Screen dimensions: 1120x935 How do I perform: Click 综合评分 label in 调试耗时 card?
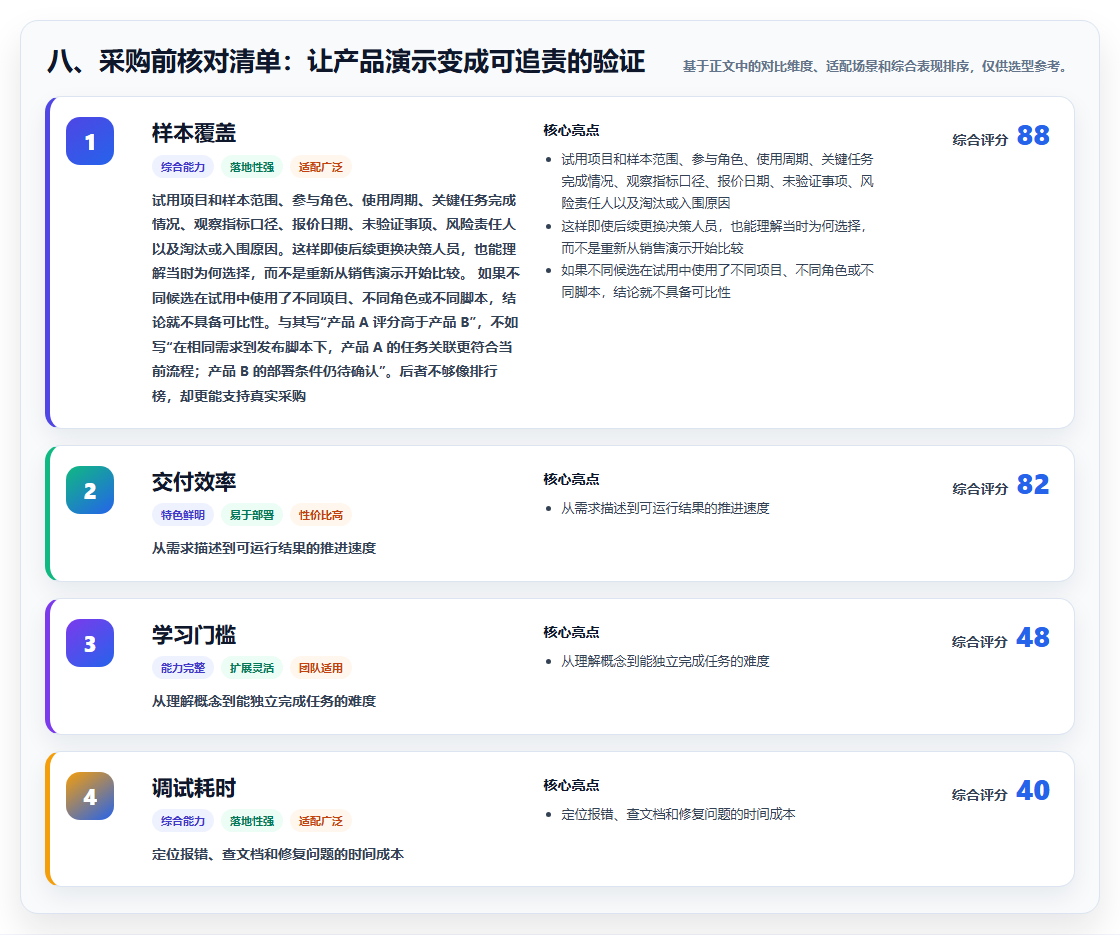point(980,795)
